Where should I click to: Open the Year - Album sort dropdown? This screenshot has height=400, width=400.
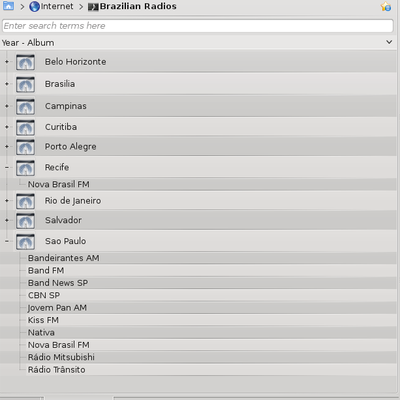(x=389, y=42)
